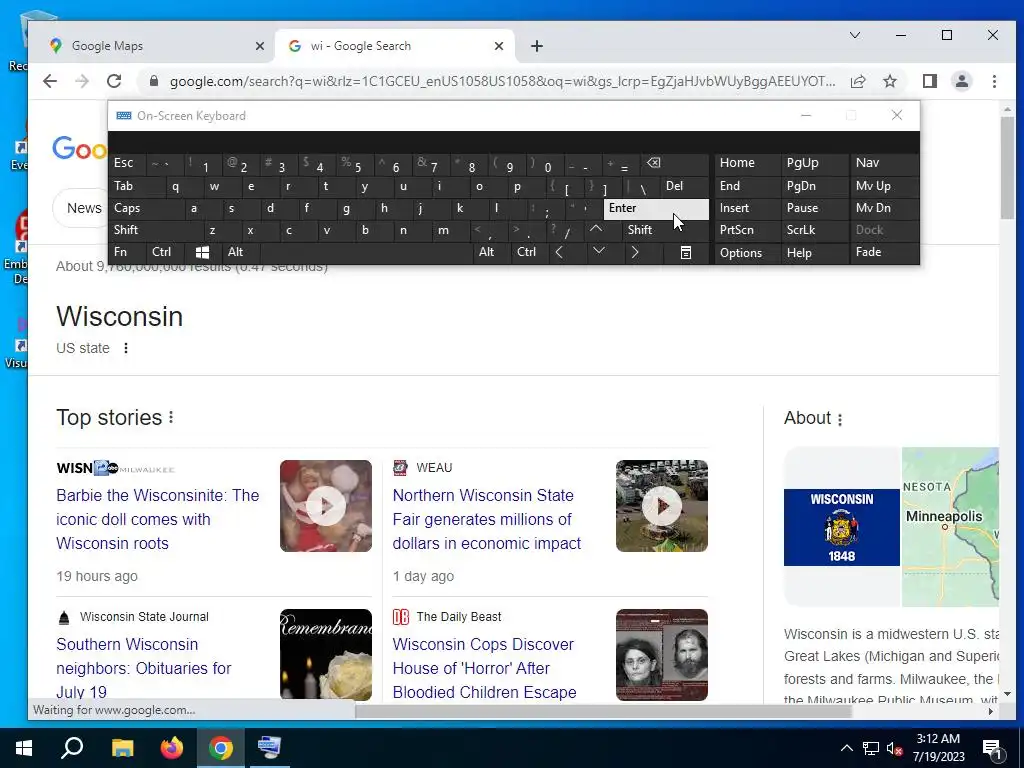The image size is (1024, 768).
Task: Open notification center icon
Action: pyautogui.click(x=992, y=748)
